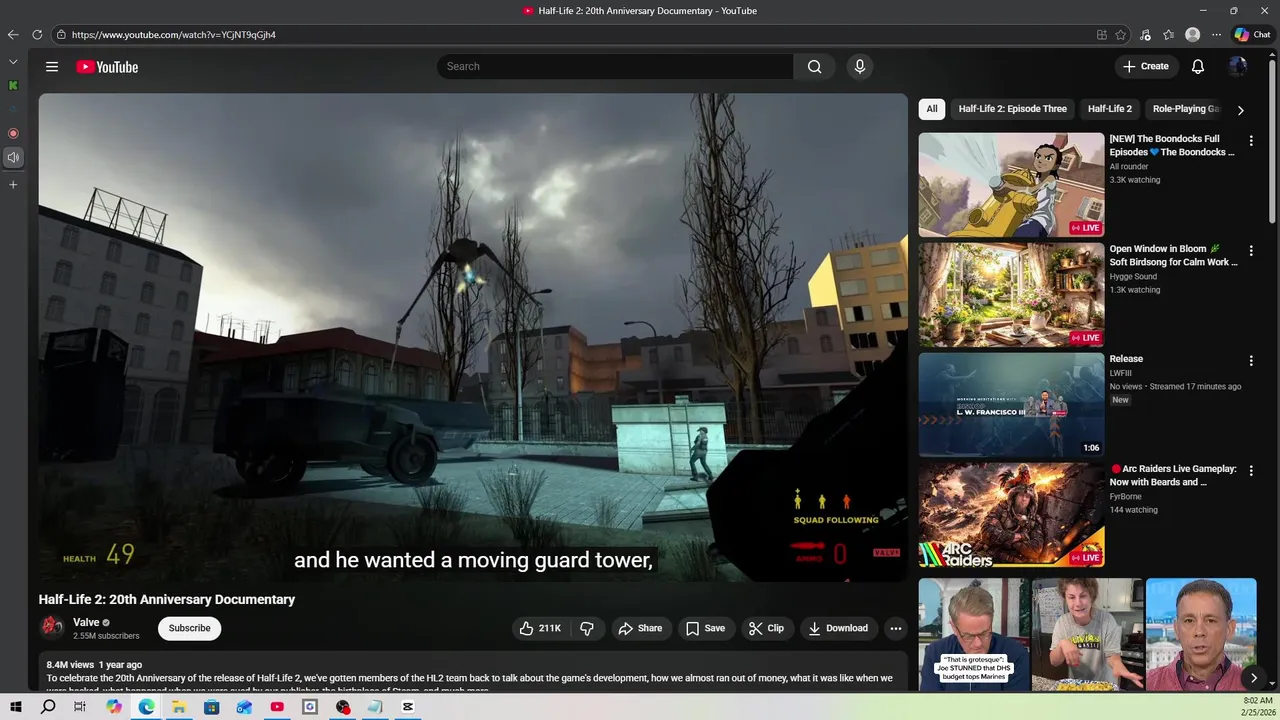Open the Hygge Sound channel name
1280x720 pixels.
pyautogui.click(x=1133, y=276)
